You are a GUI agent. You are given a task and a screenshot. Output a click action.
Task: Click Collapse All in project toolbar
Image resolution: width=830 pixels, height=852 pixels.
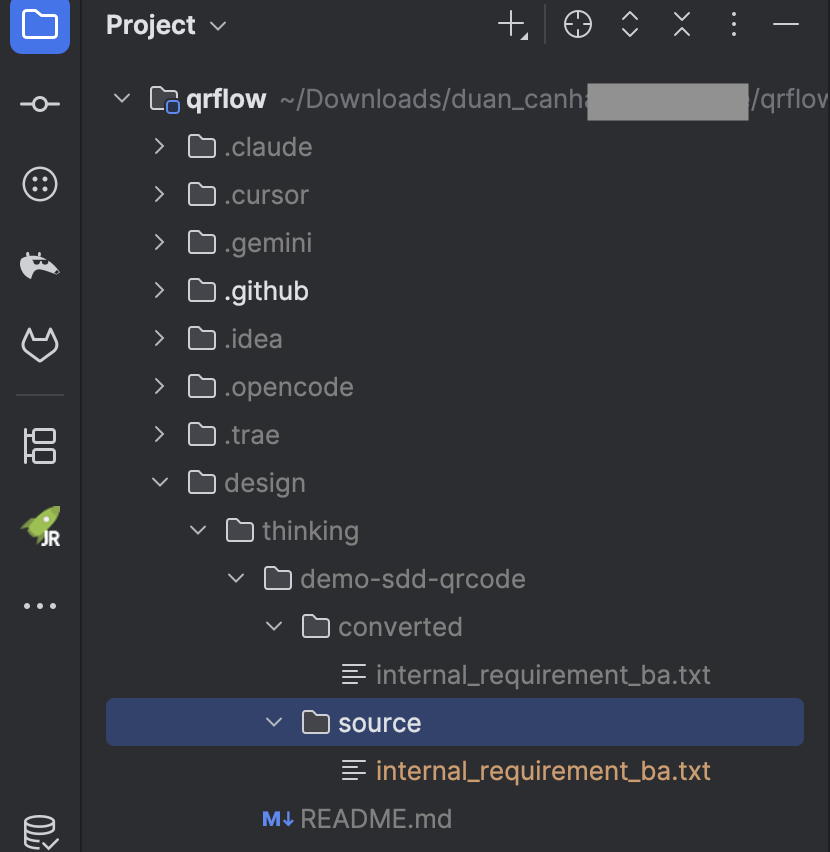(682, 25)
